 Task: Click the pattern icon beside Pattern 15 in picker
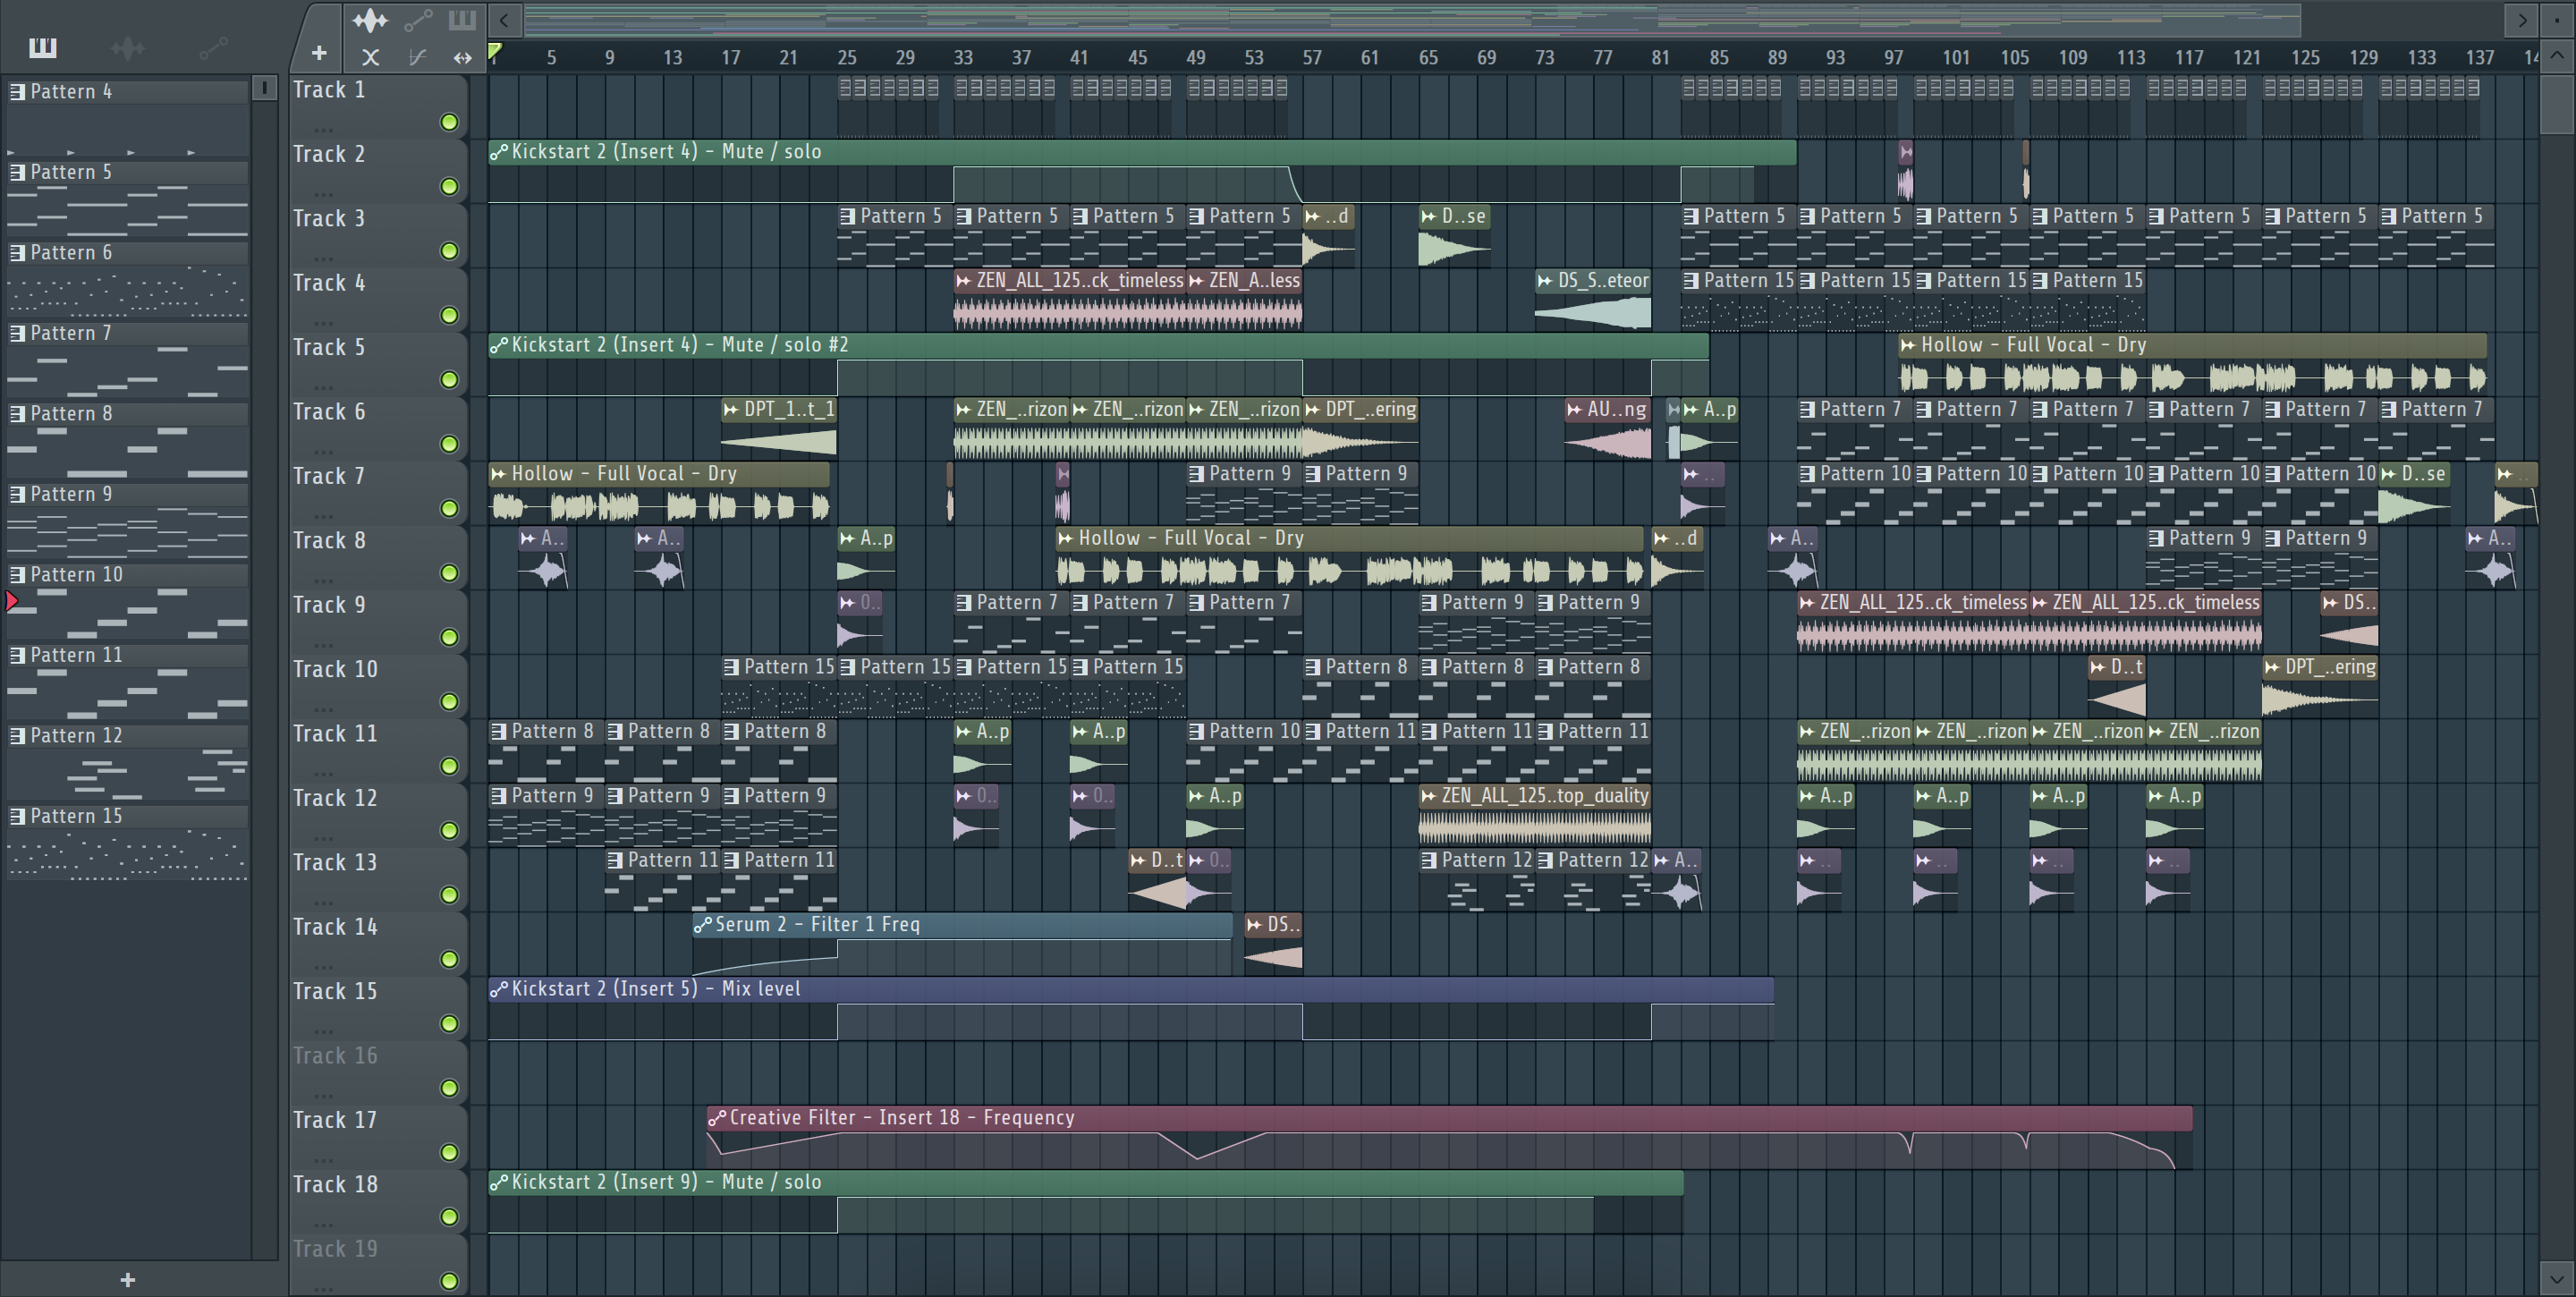(x=17, y=817)
